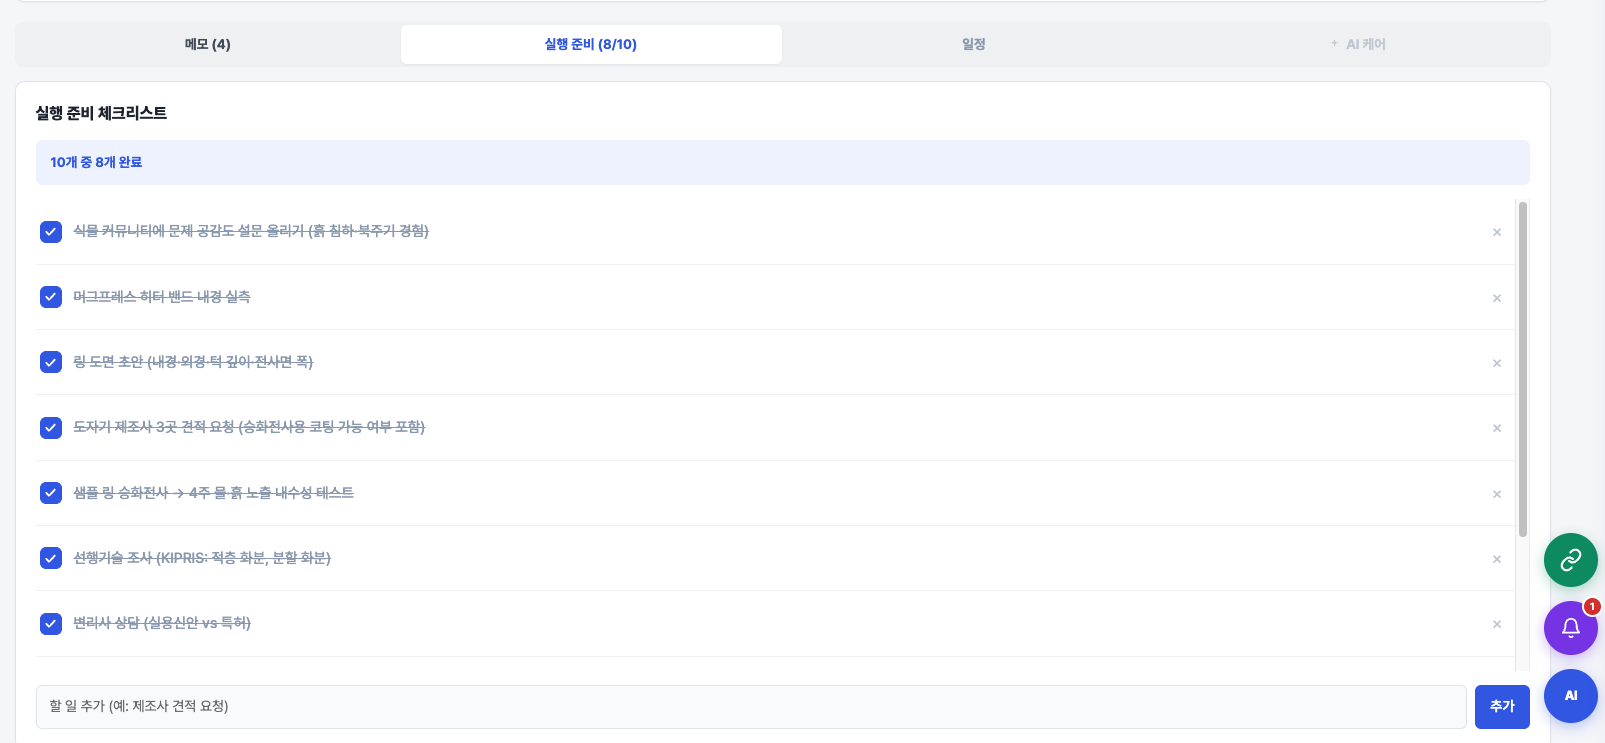The height and width of the screenshot is (743, 1605).
Task: Delete the 샘플 링 승화전사 test item
Action: [x=1497, y=494]
